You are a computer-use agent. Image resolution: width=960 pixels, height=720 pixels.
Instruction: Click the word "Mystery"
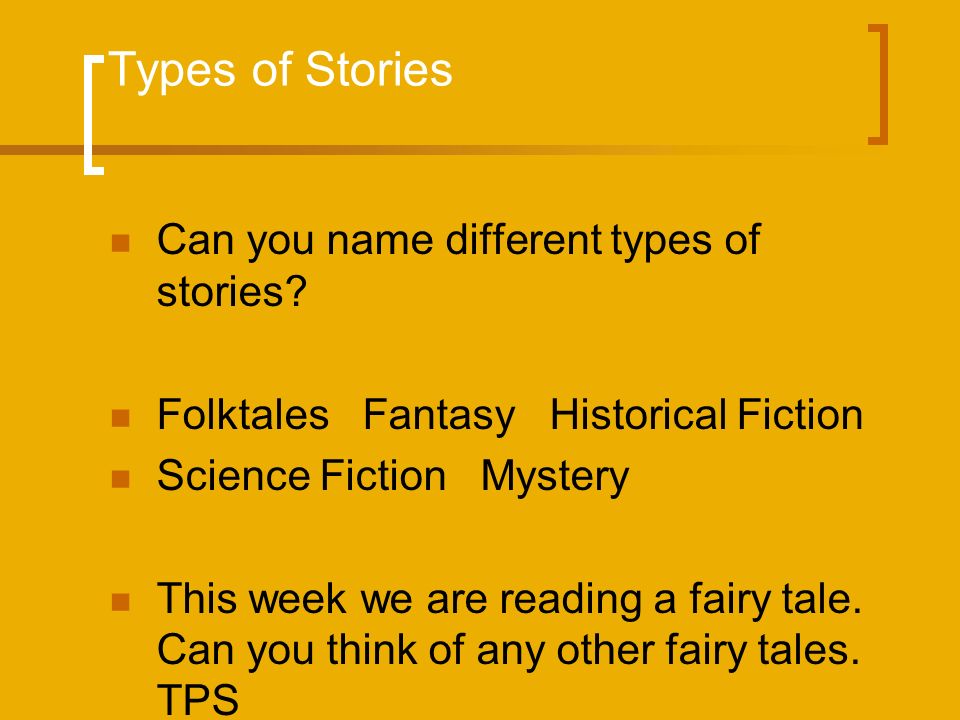[x=555, y=478]
